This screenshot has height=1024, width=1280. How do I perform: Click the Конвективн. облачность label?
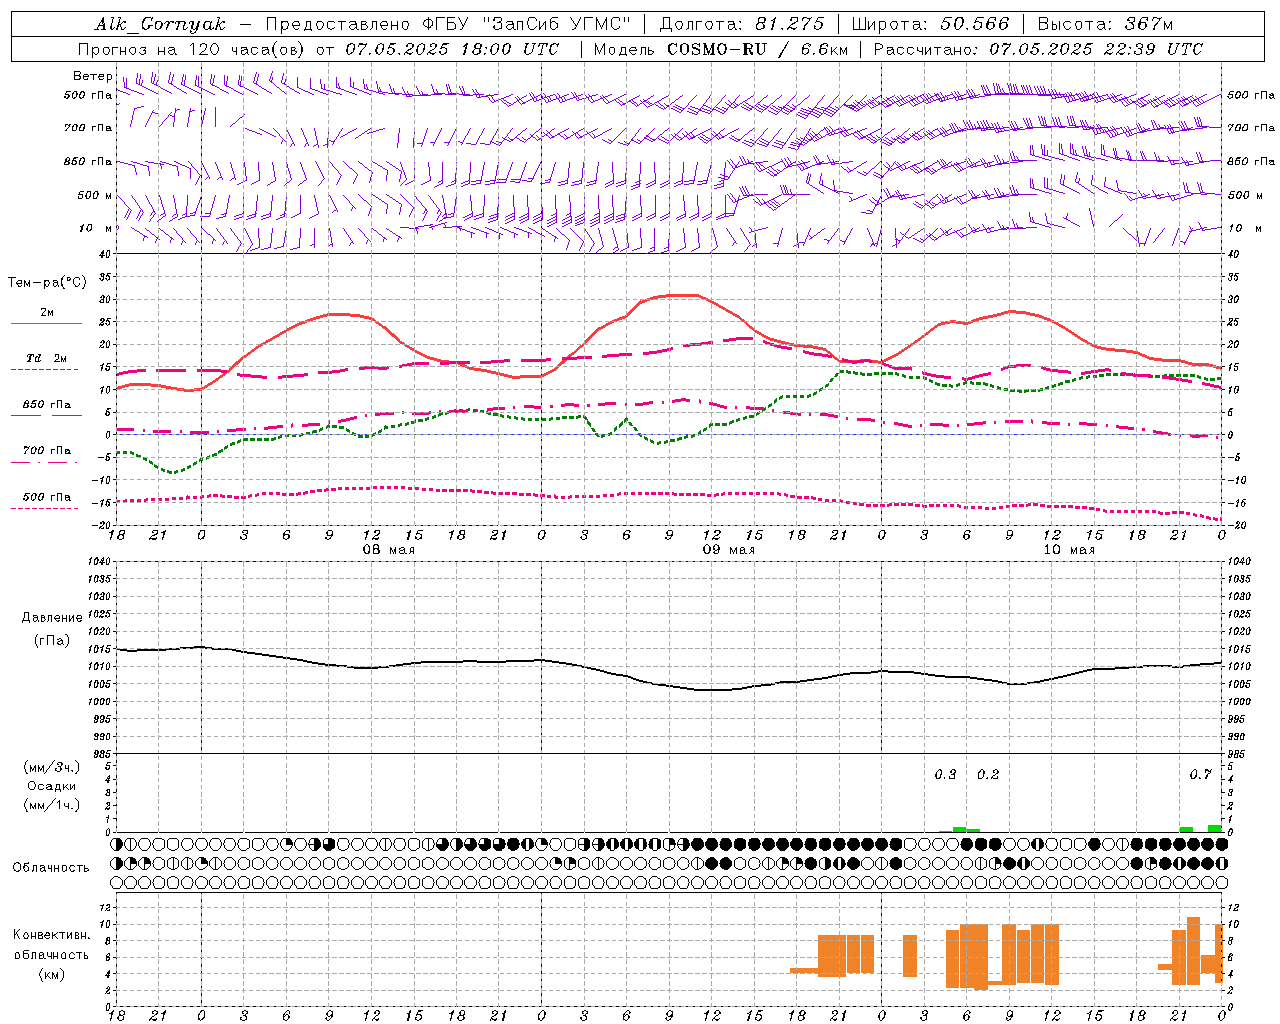pyautogui.click(x=52, y=944)
